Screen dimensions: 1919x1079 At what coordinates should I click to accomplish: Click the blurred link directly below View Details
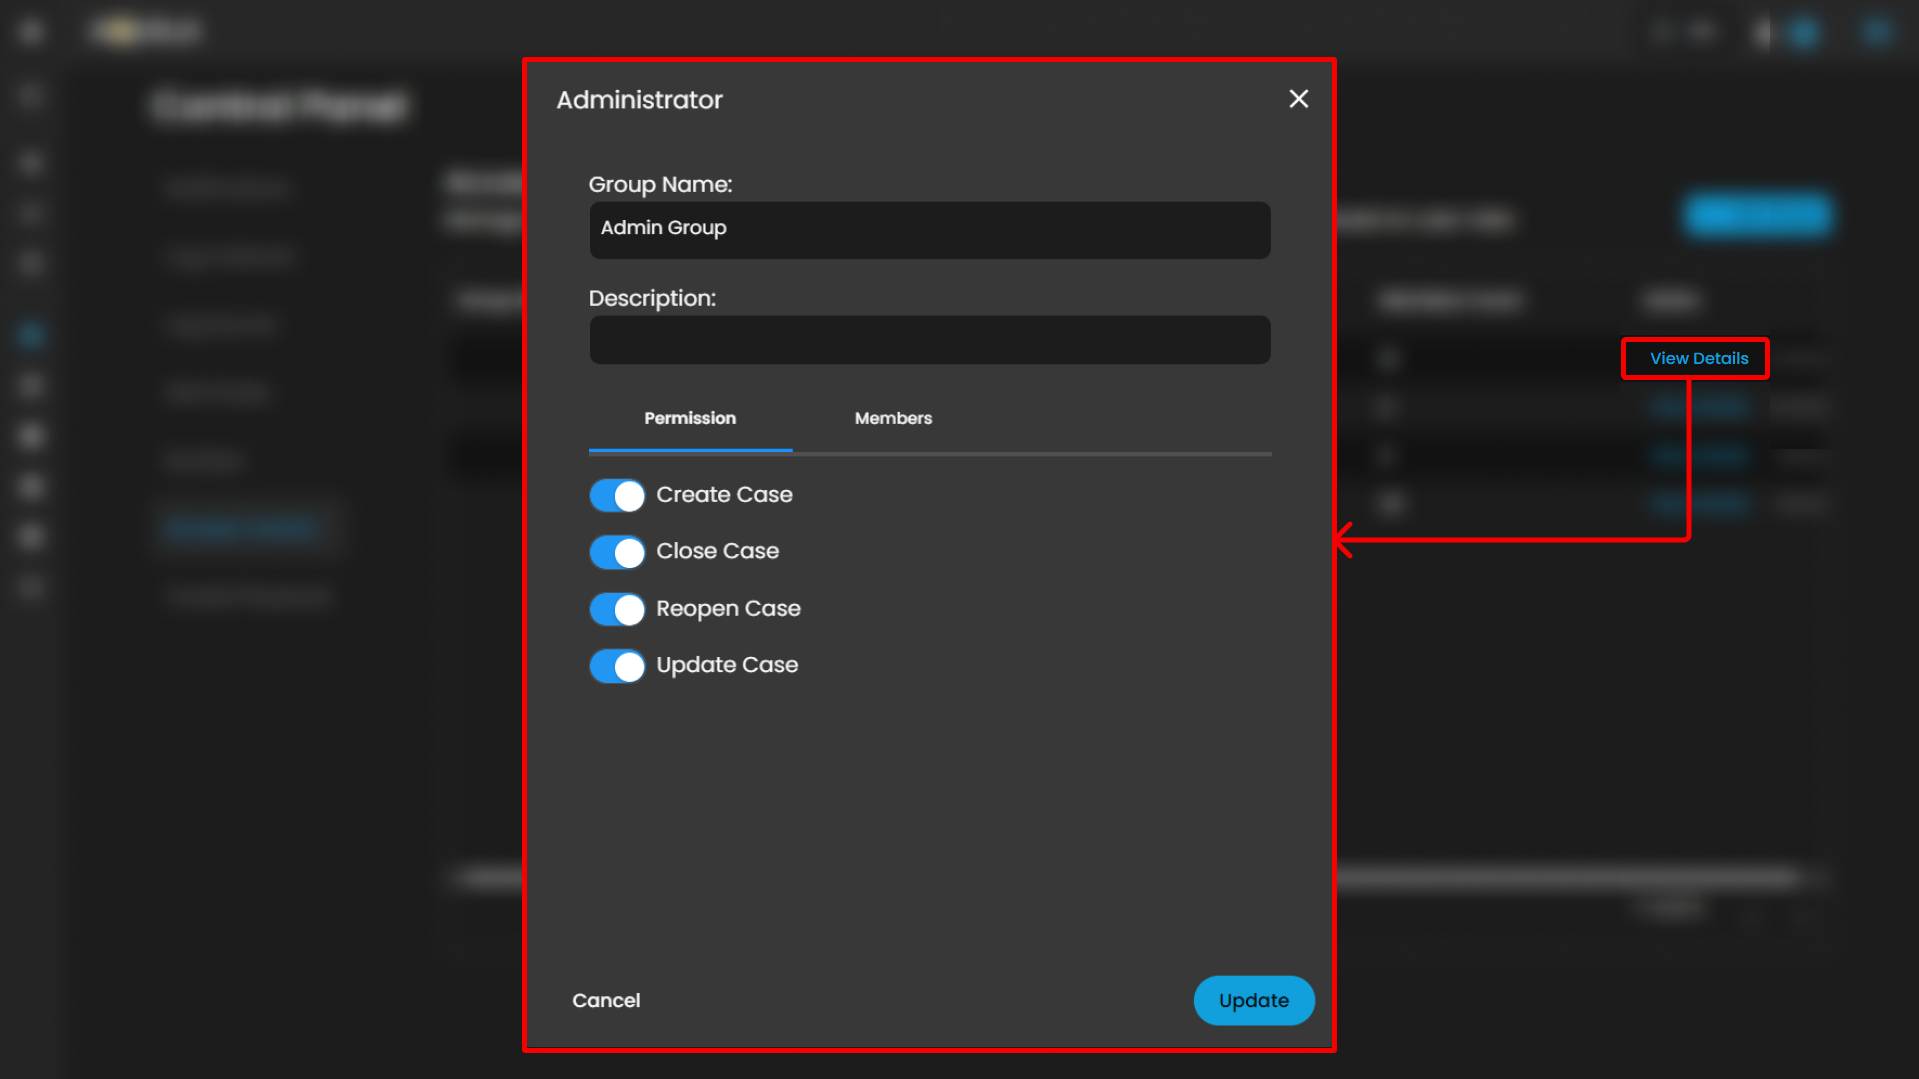pos(1698,407)
